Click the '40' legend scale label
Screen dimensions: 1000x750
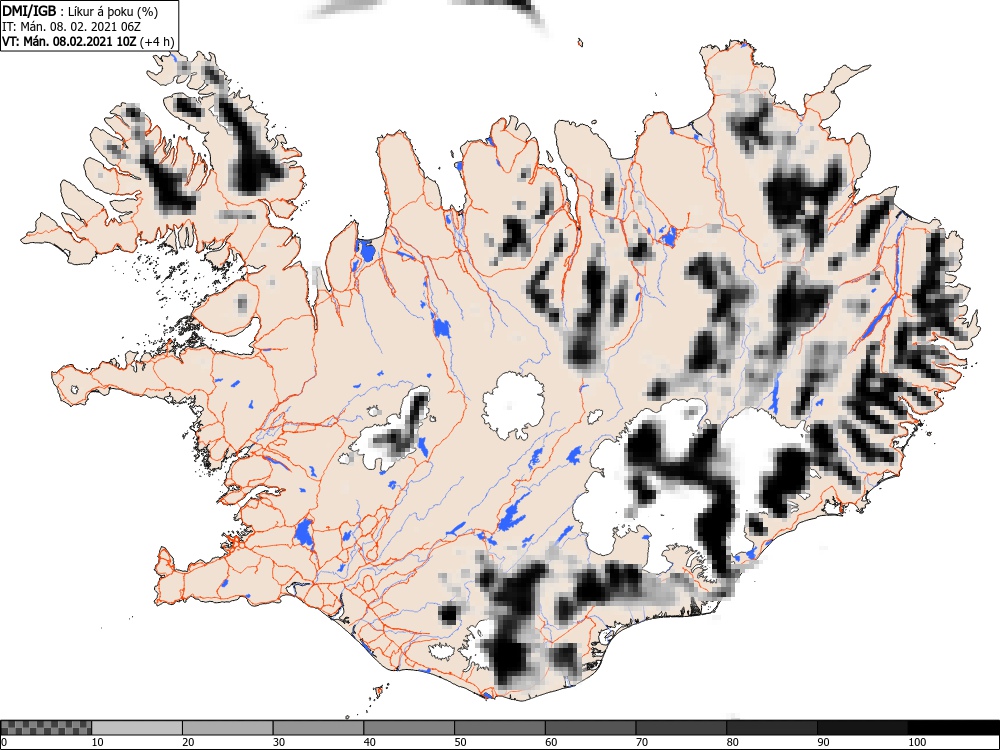point(369,742)
